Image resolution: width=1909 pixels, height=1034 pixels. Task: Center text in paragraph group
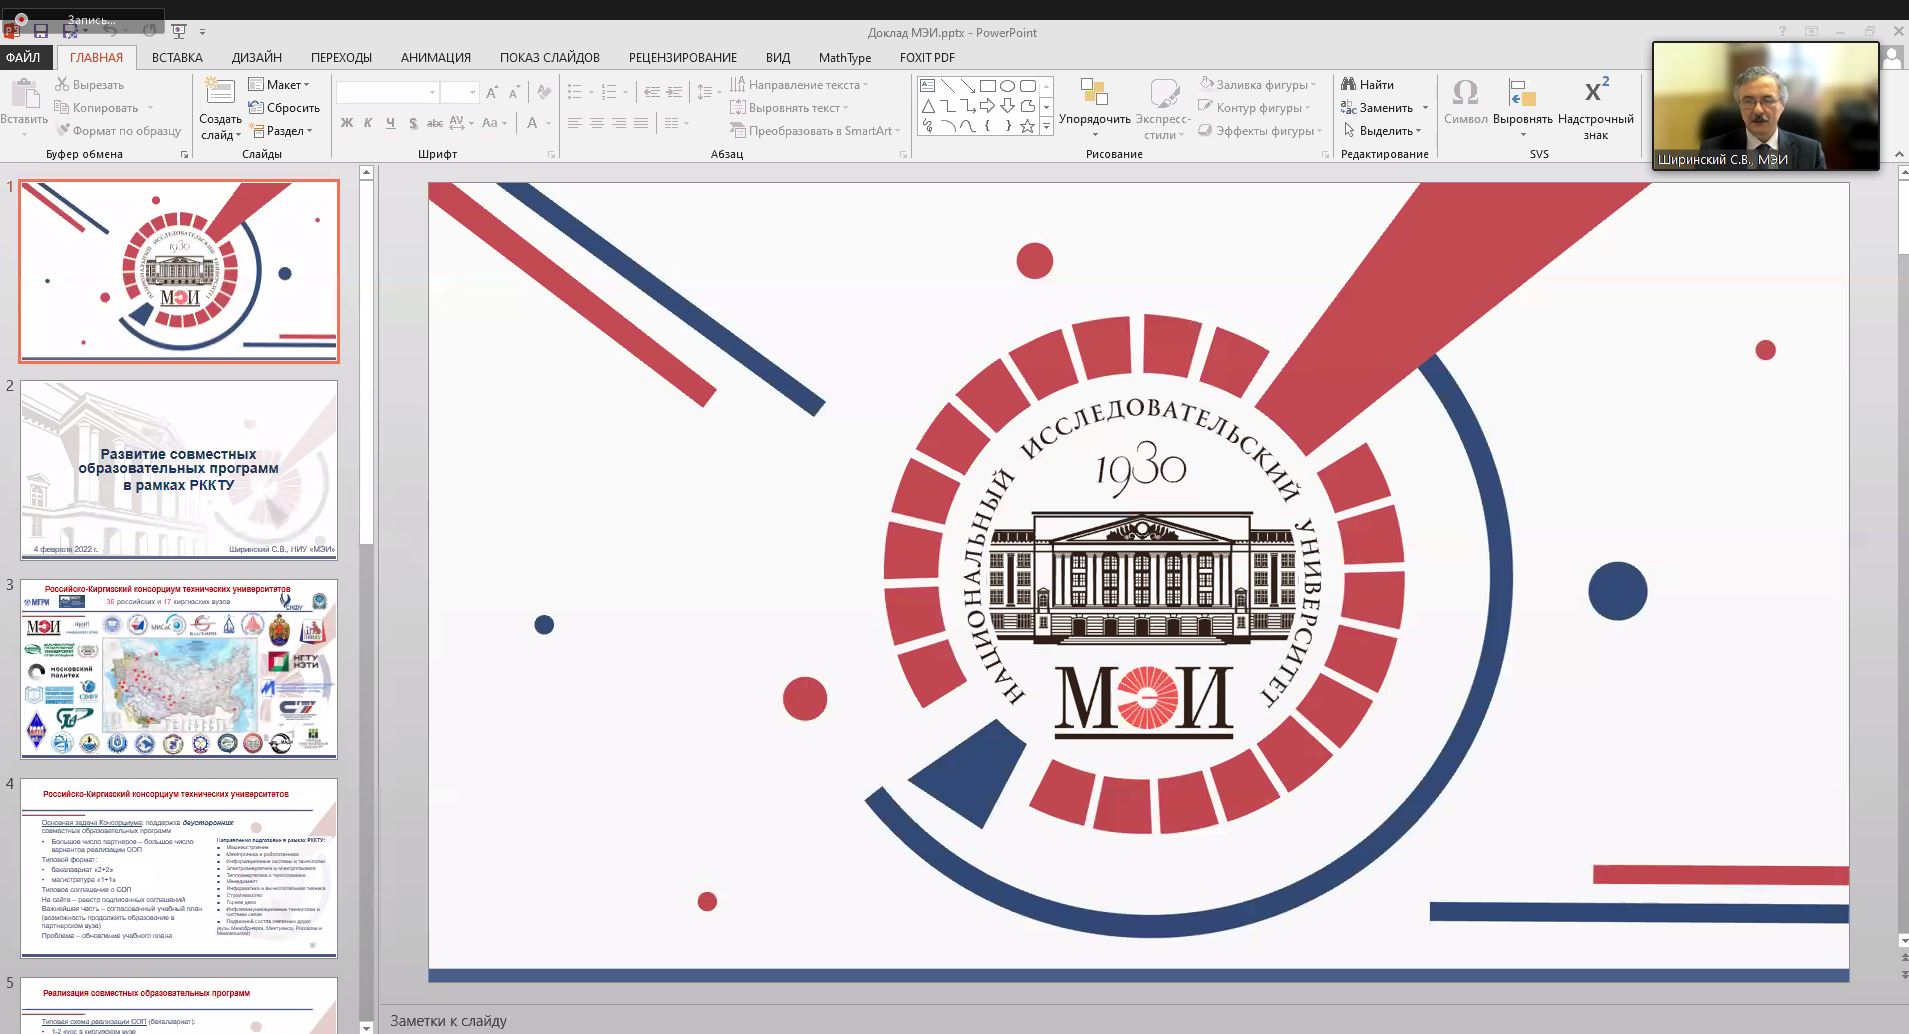point(597,123)
